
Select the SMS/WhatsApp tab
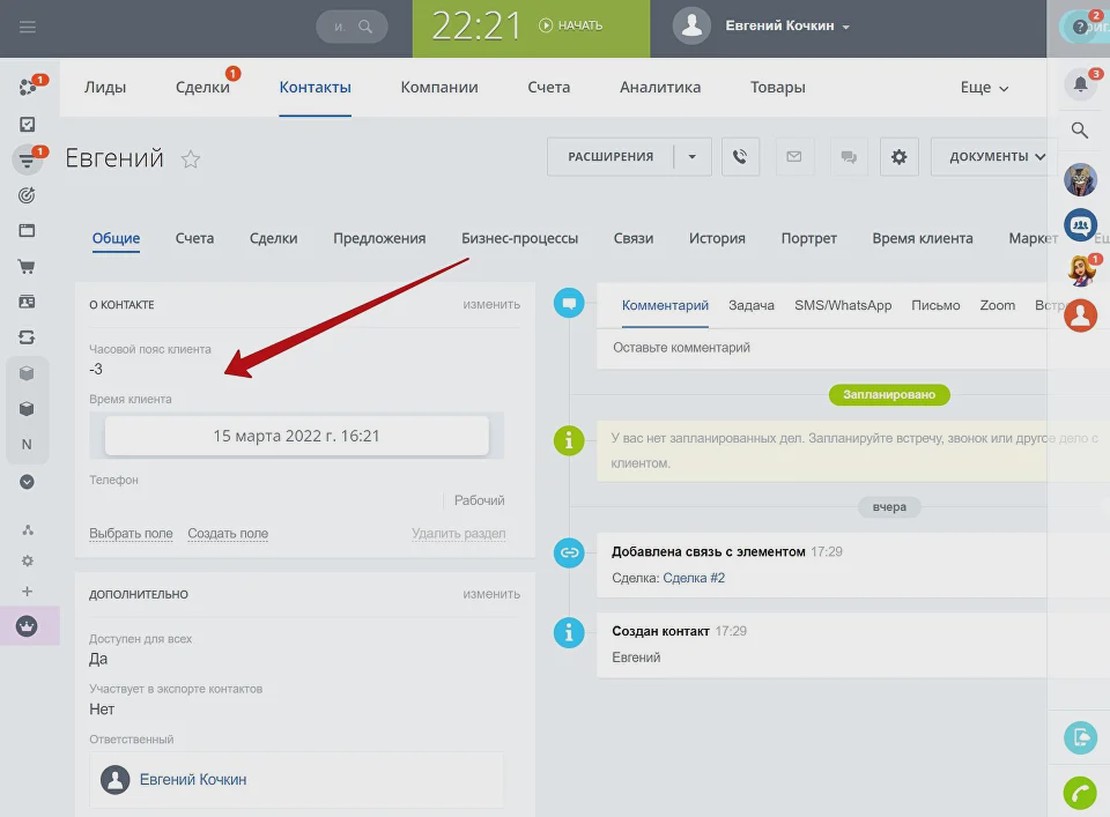[843, 305]
